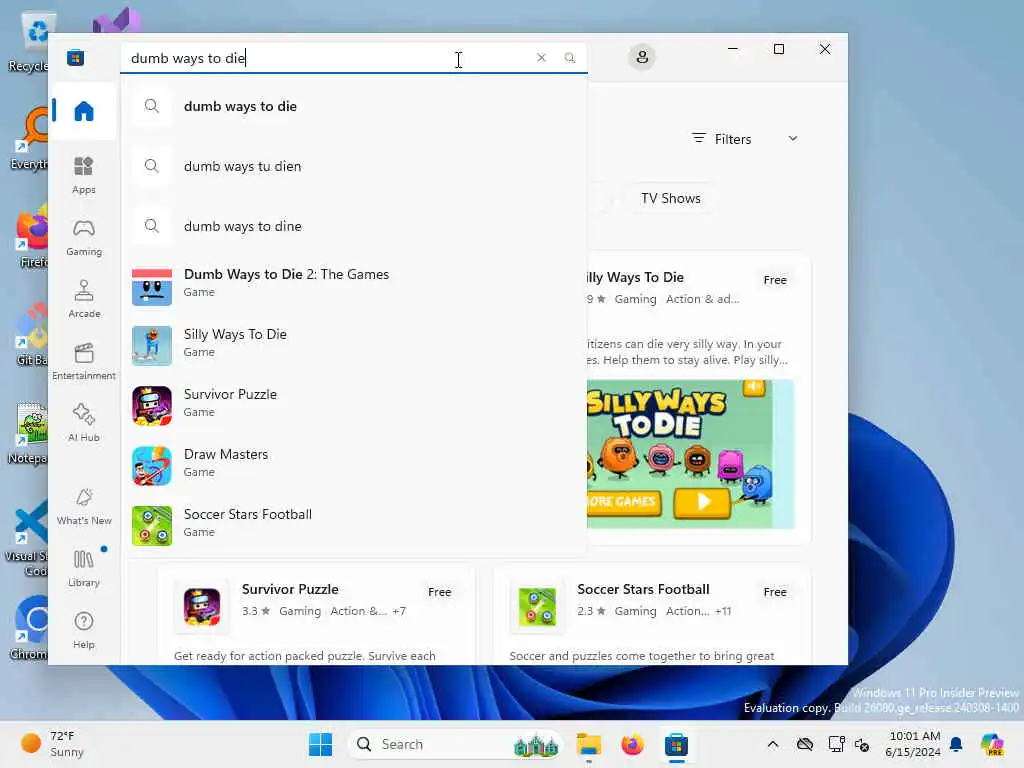Open the Silly Ways To Die screenshot thumbnail
This screenshot has height=768, width=1024.
click(690, 454)
